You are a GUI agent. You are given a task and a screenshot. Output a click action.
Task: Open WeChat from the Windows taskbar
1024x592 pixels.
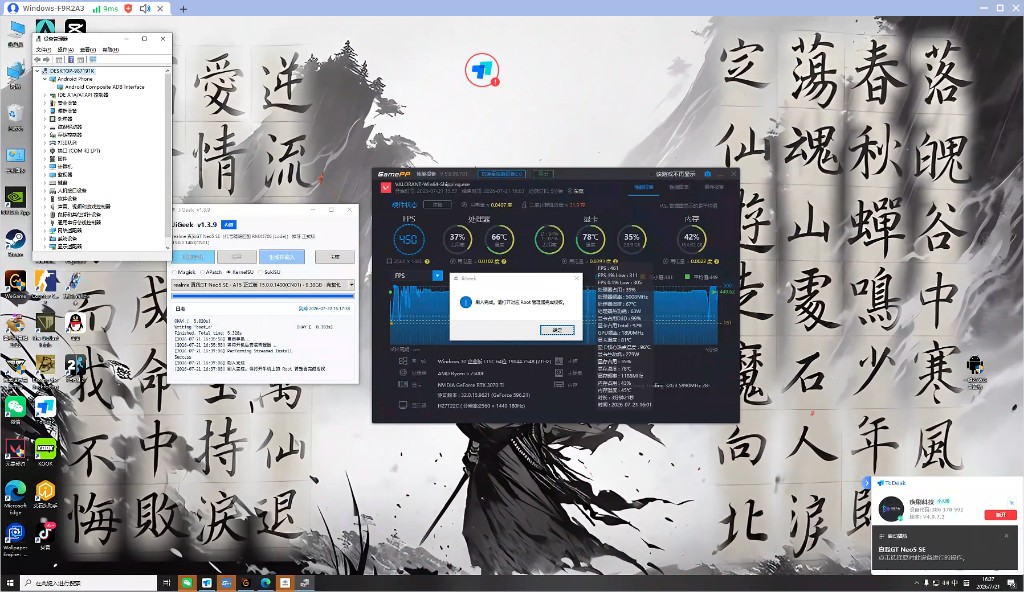click(x=187, y=583)
